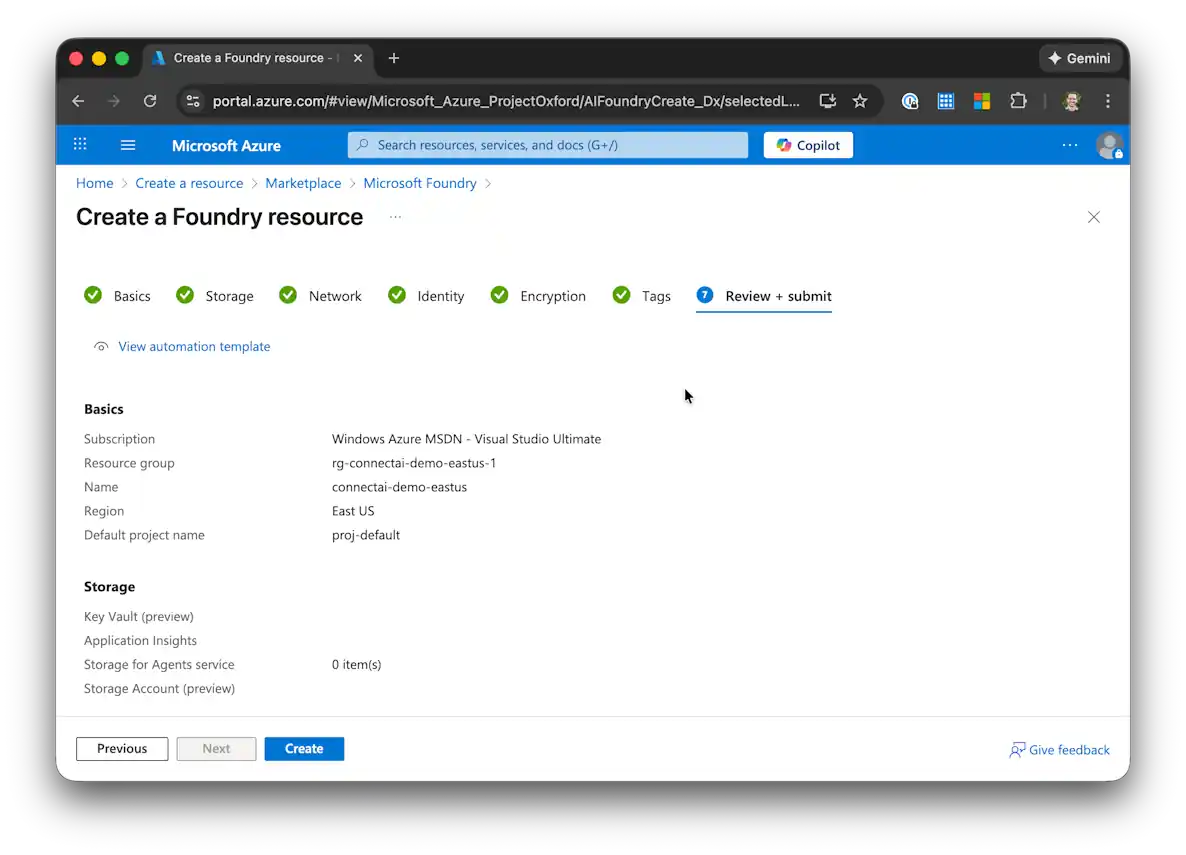The width and height of the screenshot is (1186, 855).
Task: Select the Network step tab
Action: (x=334, y=296)
